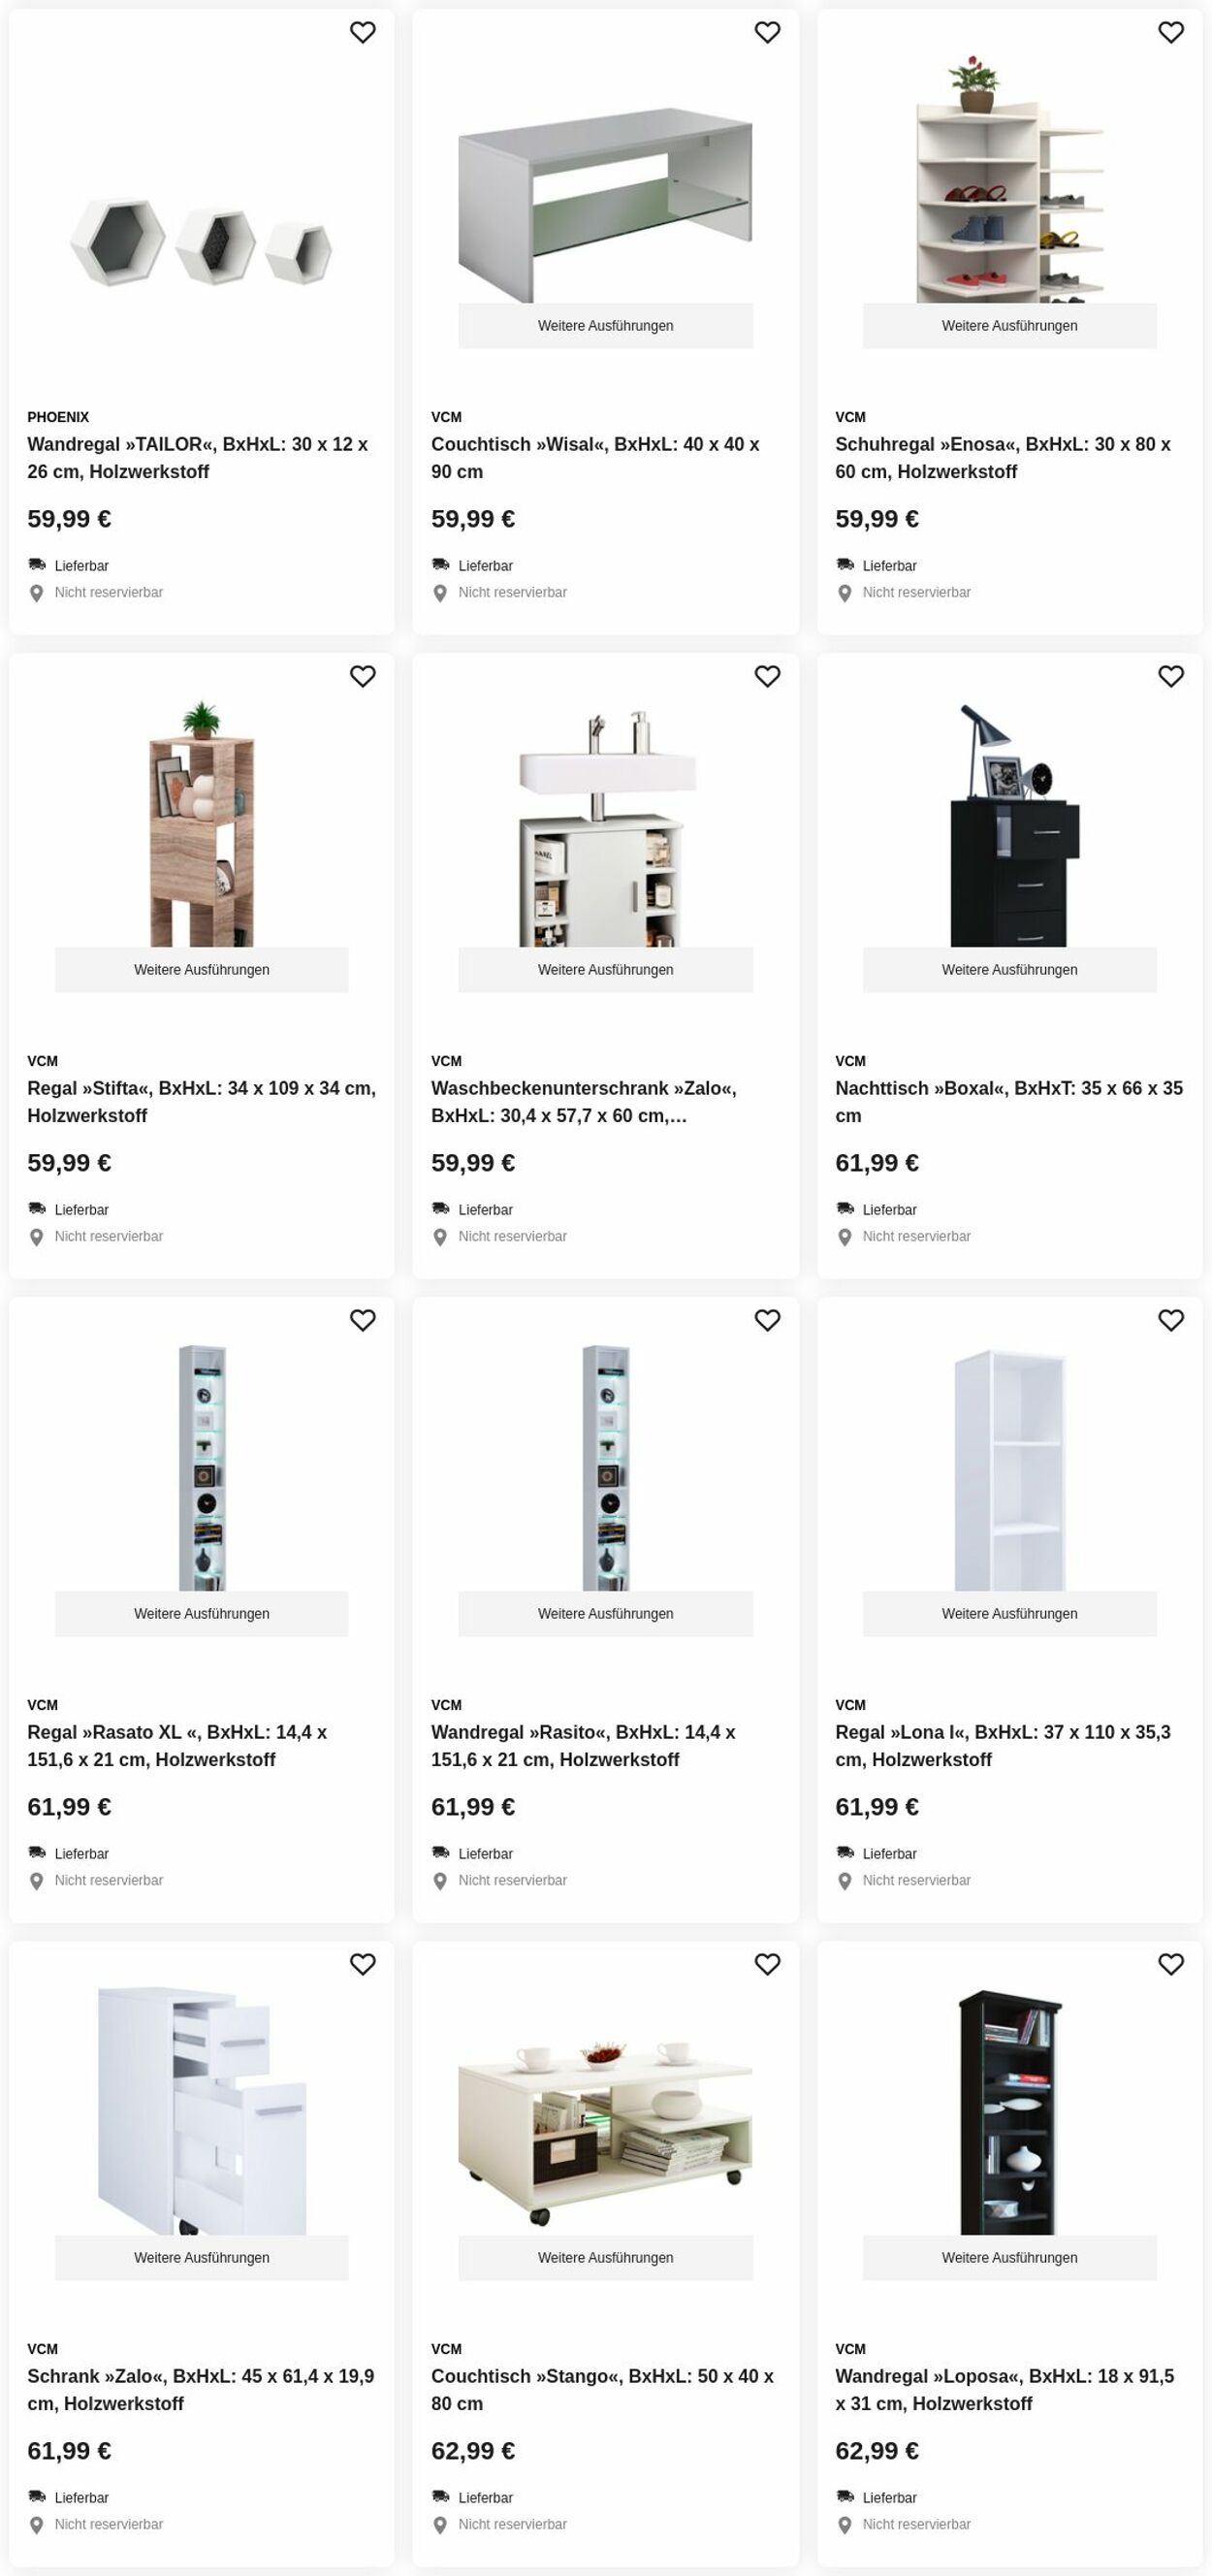Open Weitere Ausführungen under Nachttisch Boxal

pos(1009,970)
